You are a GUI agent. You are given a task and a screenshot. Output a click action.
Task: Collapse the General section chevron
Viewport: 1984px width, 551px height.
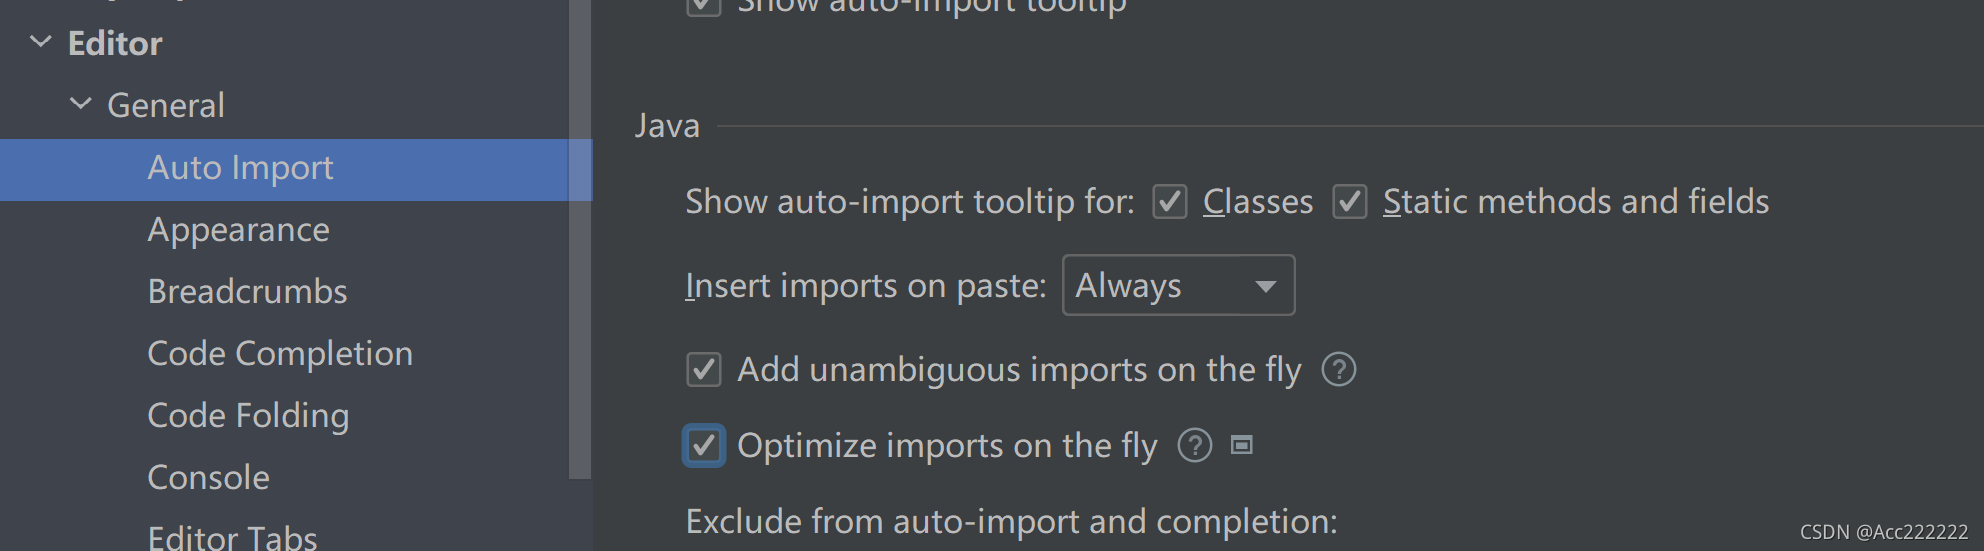click(81, 104)
